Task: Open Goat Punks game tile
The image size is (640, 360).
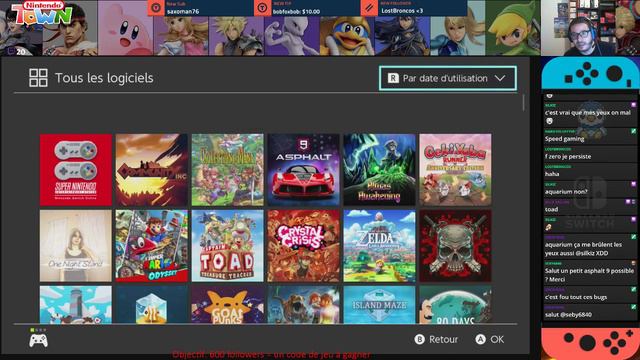Action: point(227,304)
